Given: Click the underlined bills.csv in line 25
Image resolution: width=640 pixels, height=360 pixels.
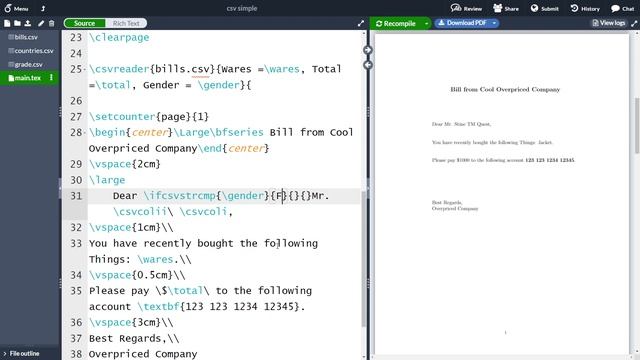Looking at the screenshot, I should coord(182,69).
